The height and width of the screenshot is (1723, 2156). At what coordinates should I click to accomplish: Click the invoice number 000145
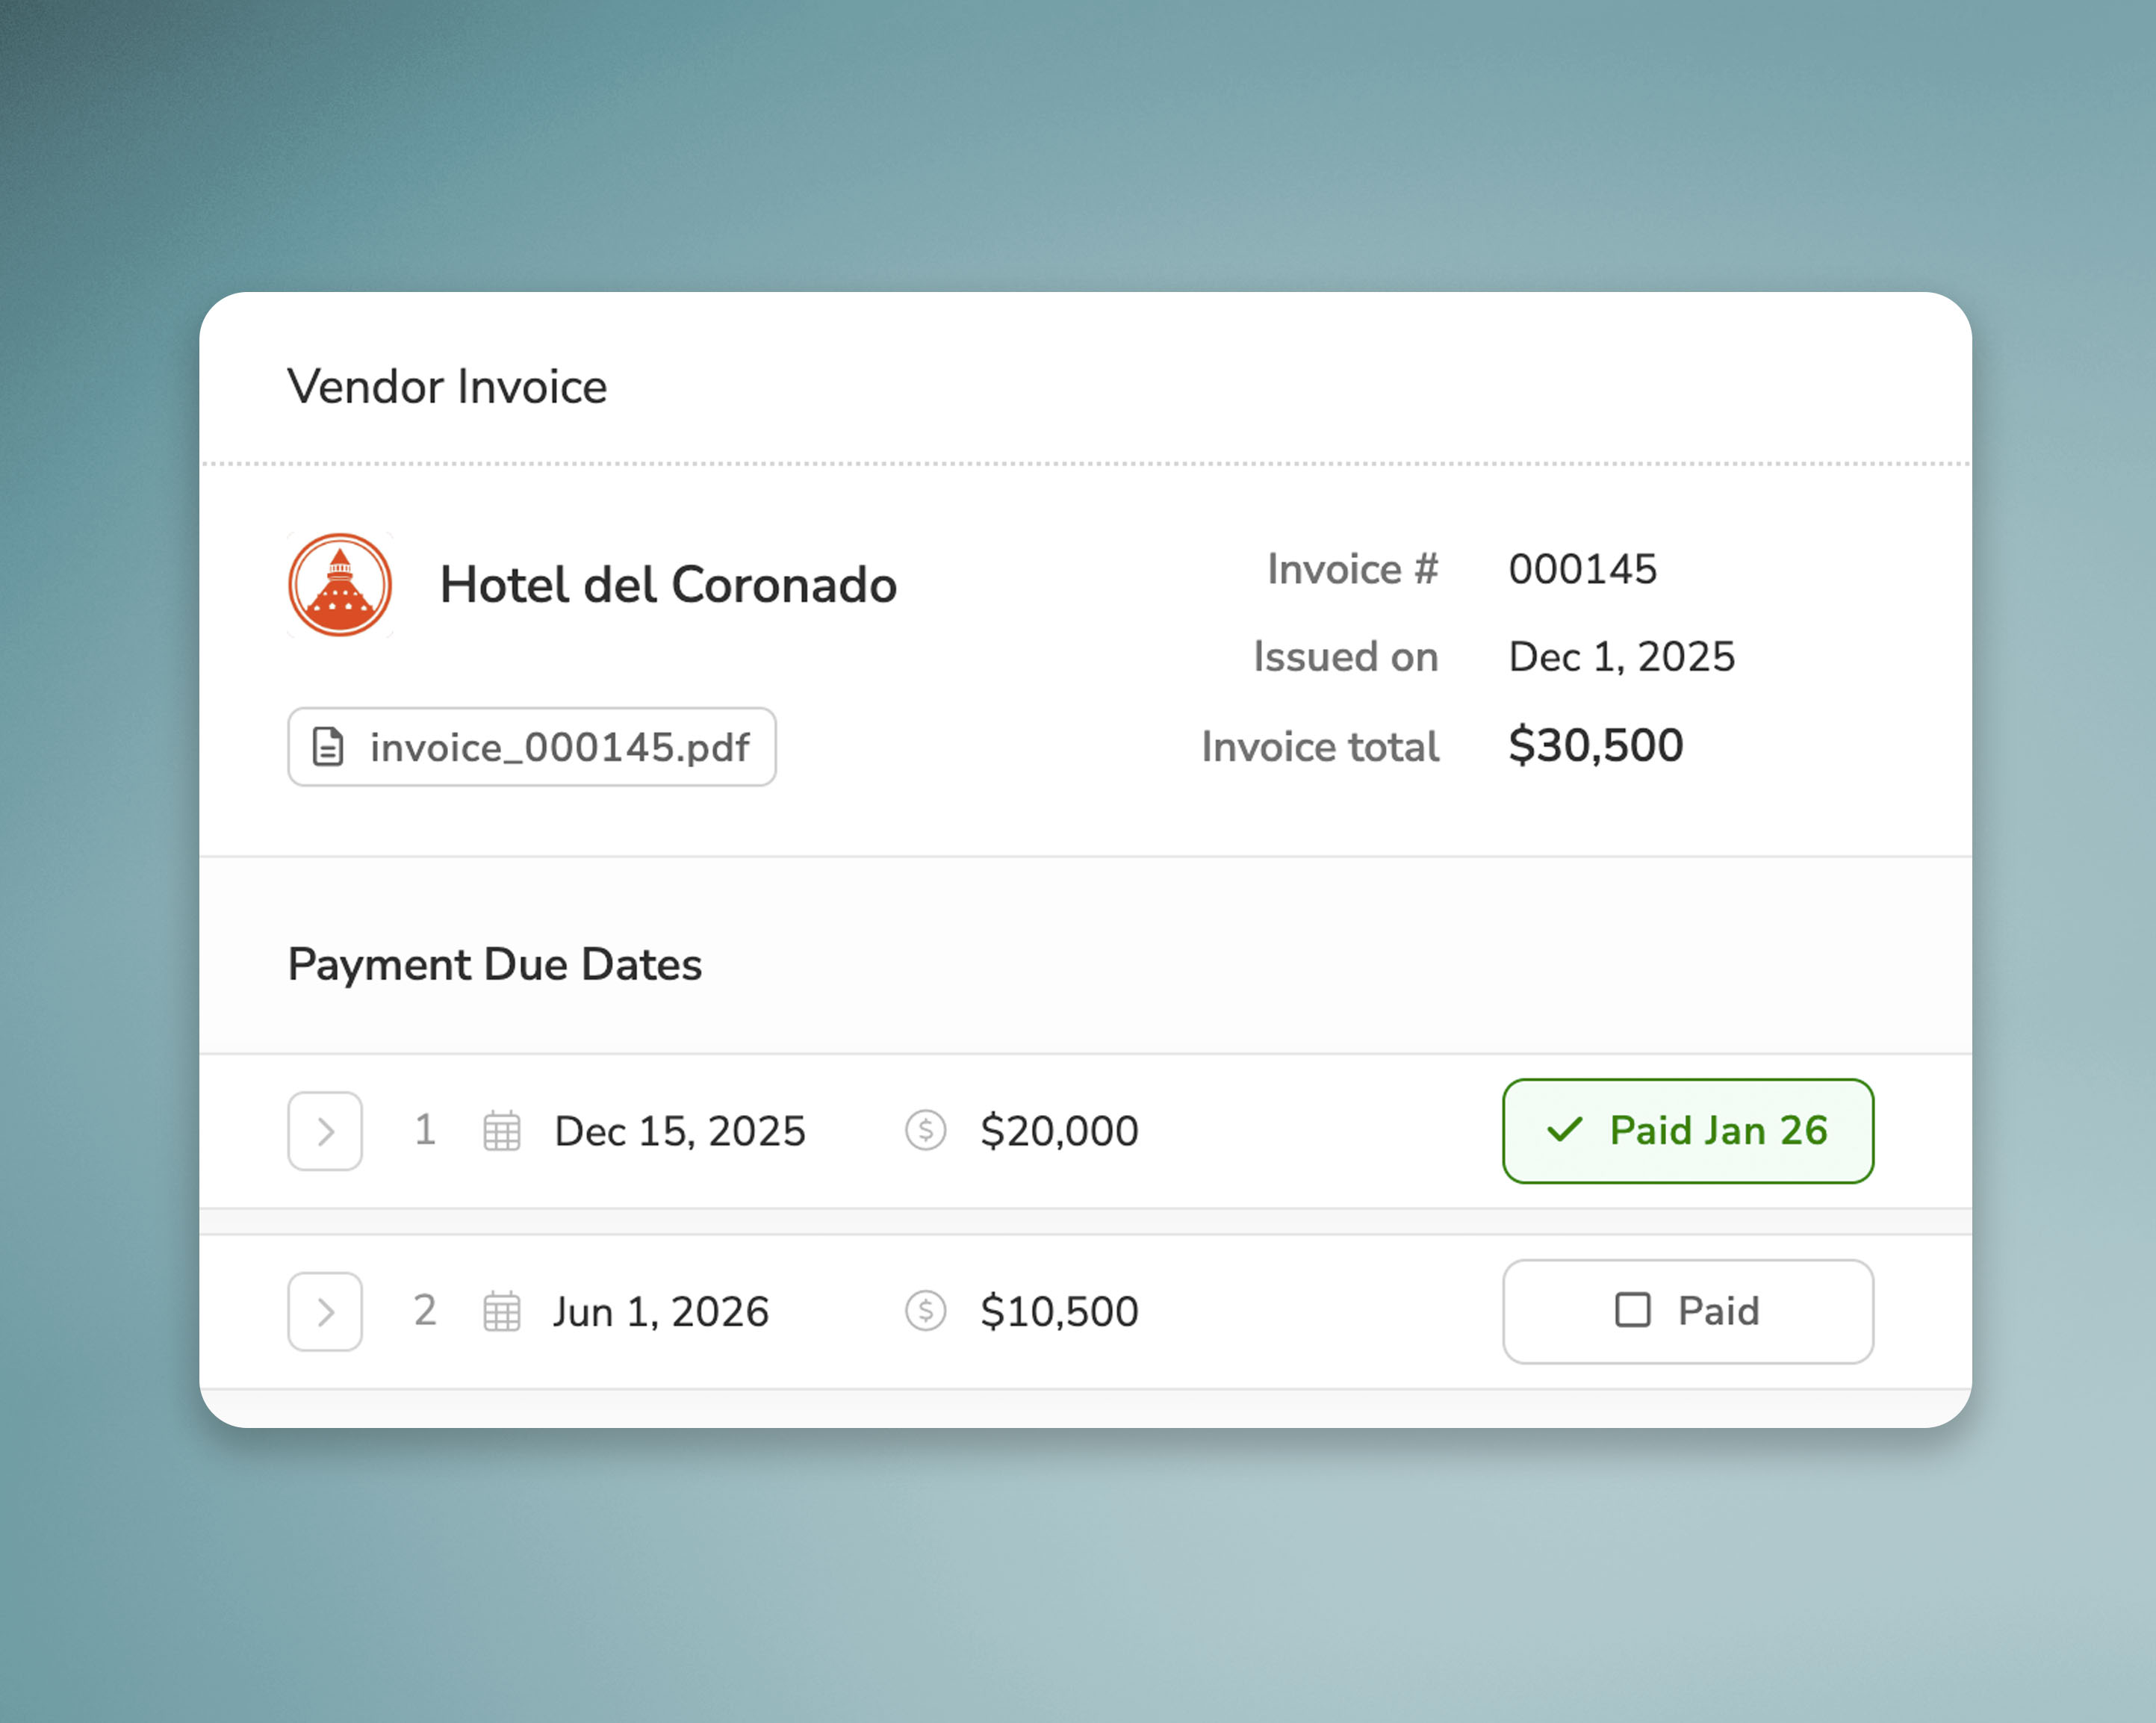coord(1582,569)
